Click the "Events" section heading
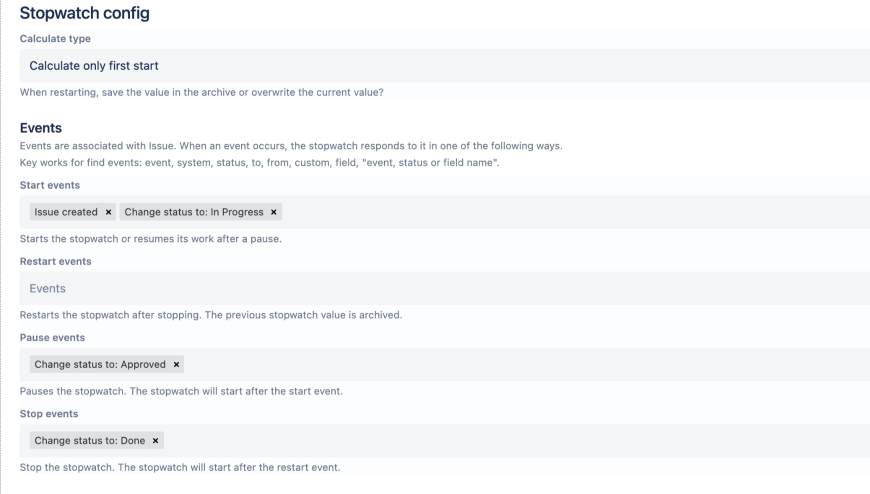870x494 pixels. [x=41, y=128]
